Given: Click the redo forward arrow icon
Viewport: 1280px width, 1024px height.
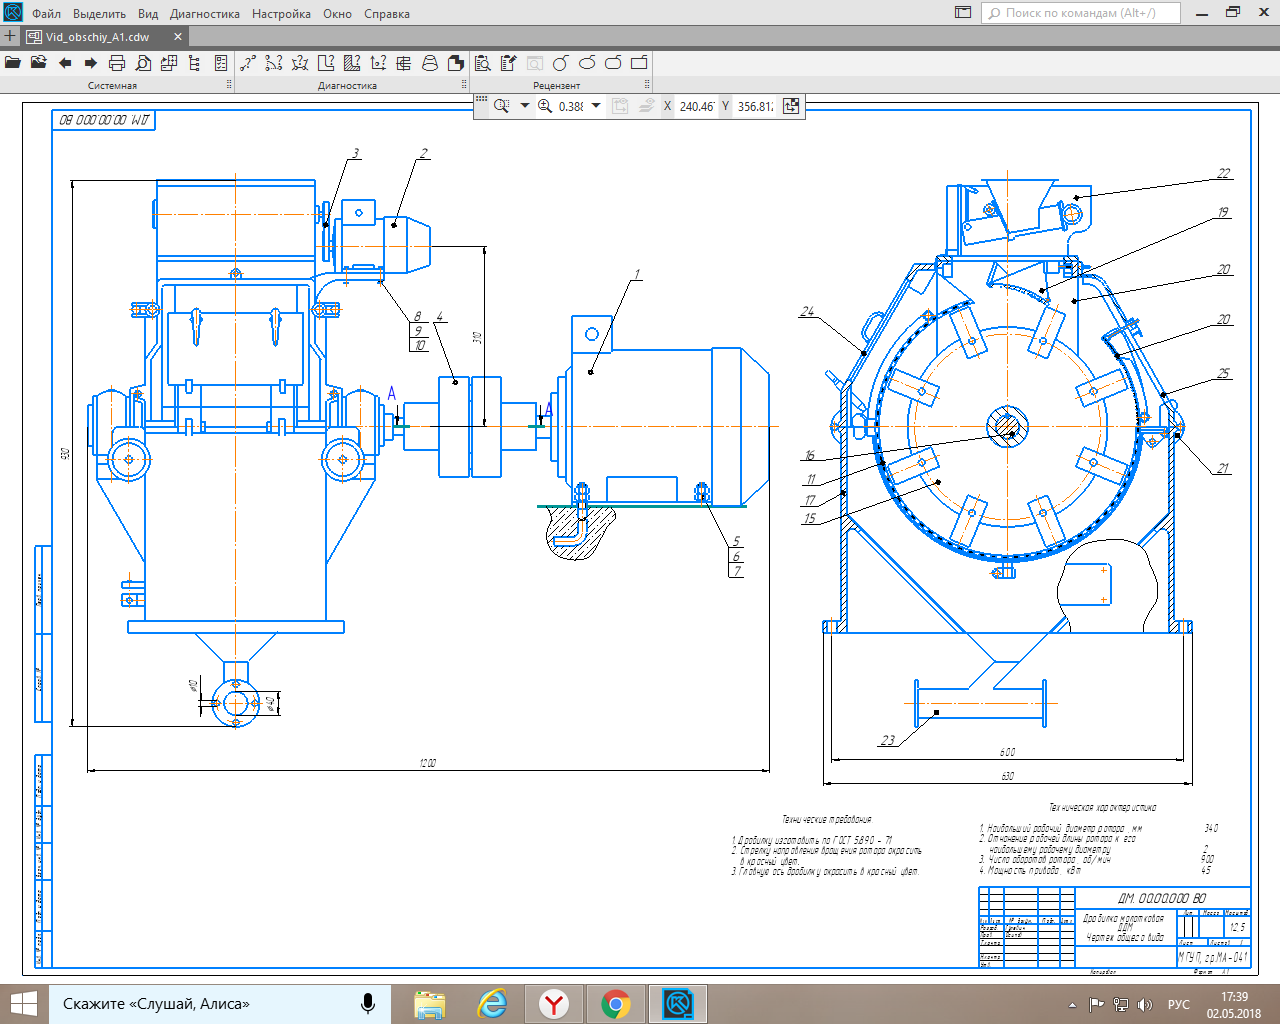Looking at the screenshot, I should [91, 63].
